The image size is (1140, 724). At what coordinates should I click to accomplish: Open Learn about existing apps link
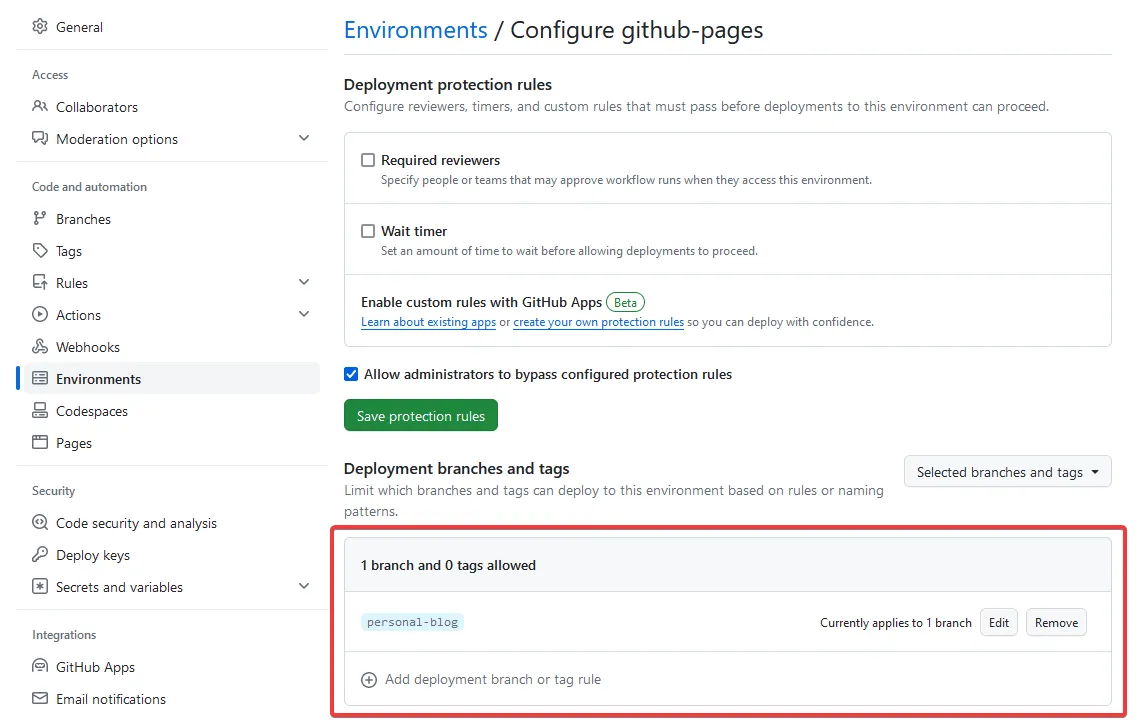428,322
